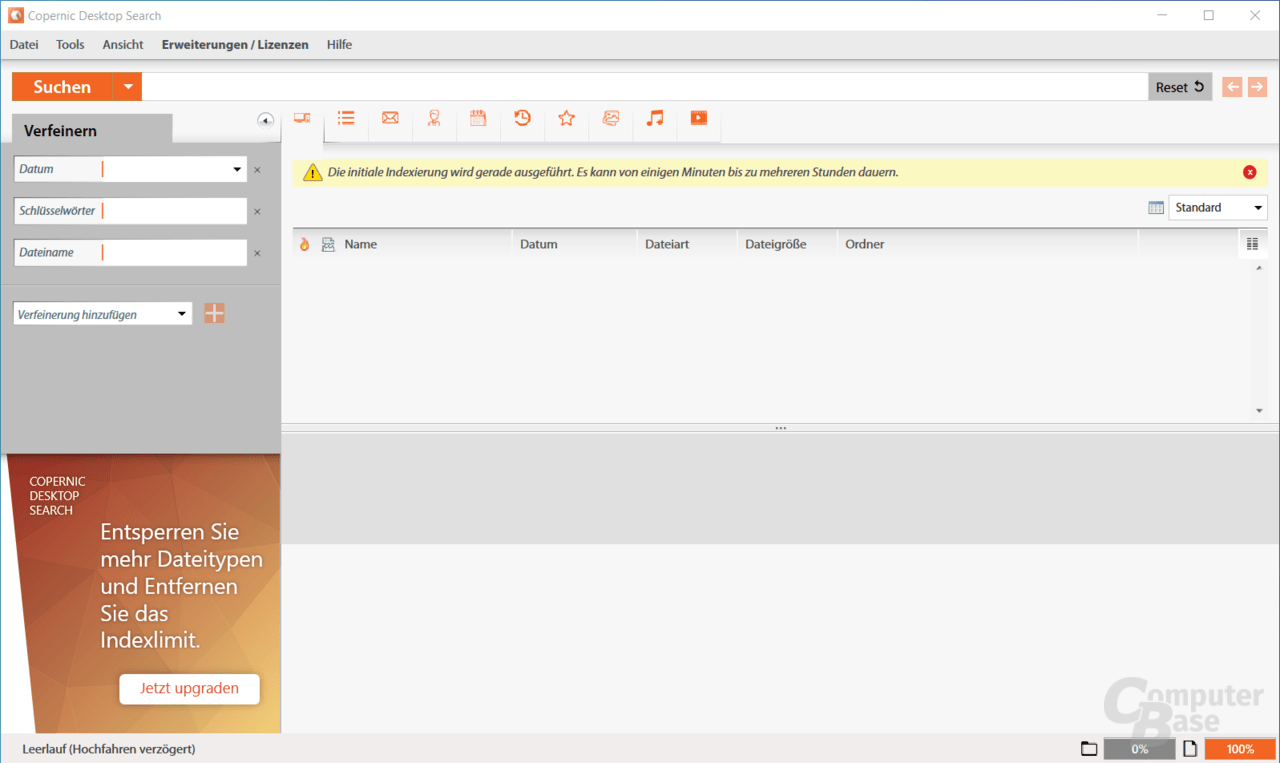Open the person (contacts) category tab
Screen dimensions: 1280x763
pos(434,118)
